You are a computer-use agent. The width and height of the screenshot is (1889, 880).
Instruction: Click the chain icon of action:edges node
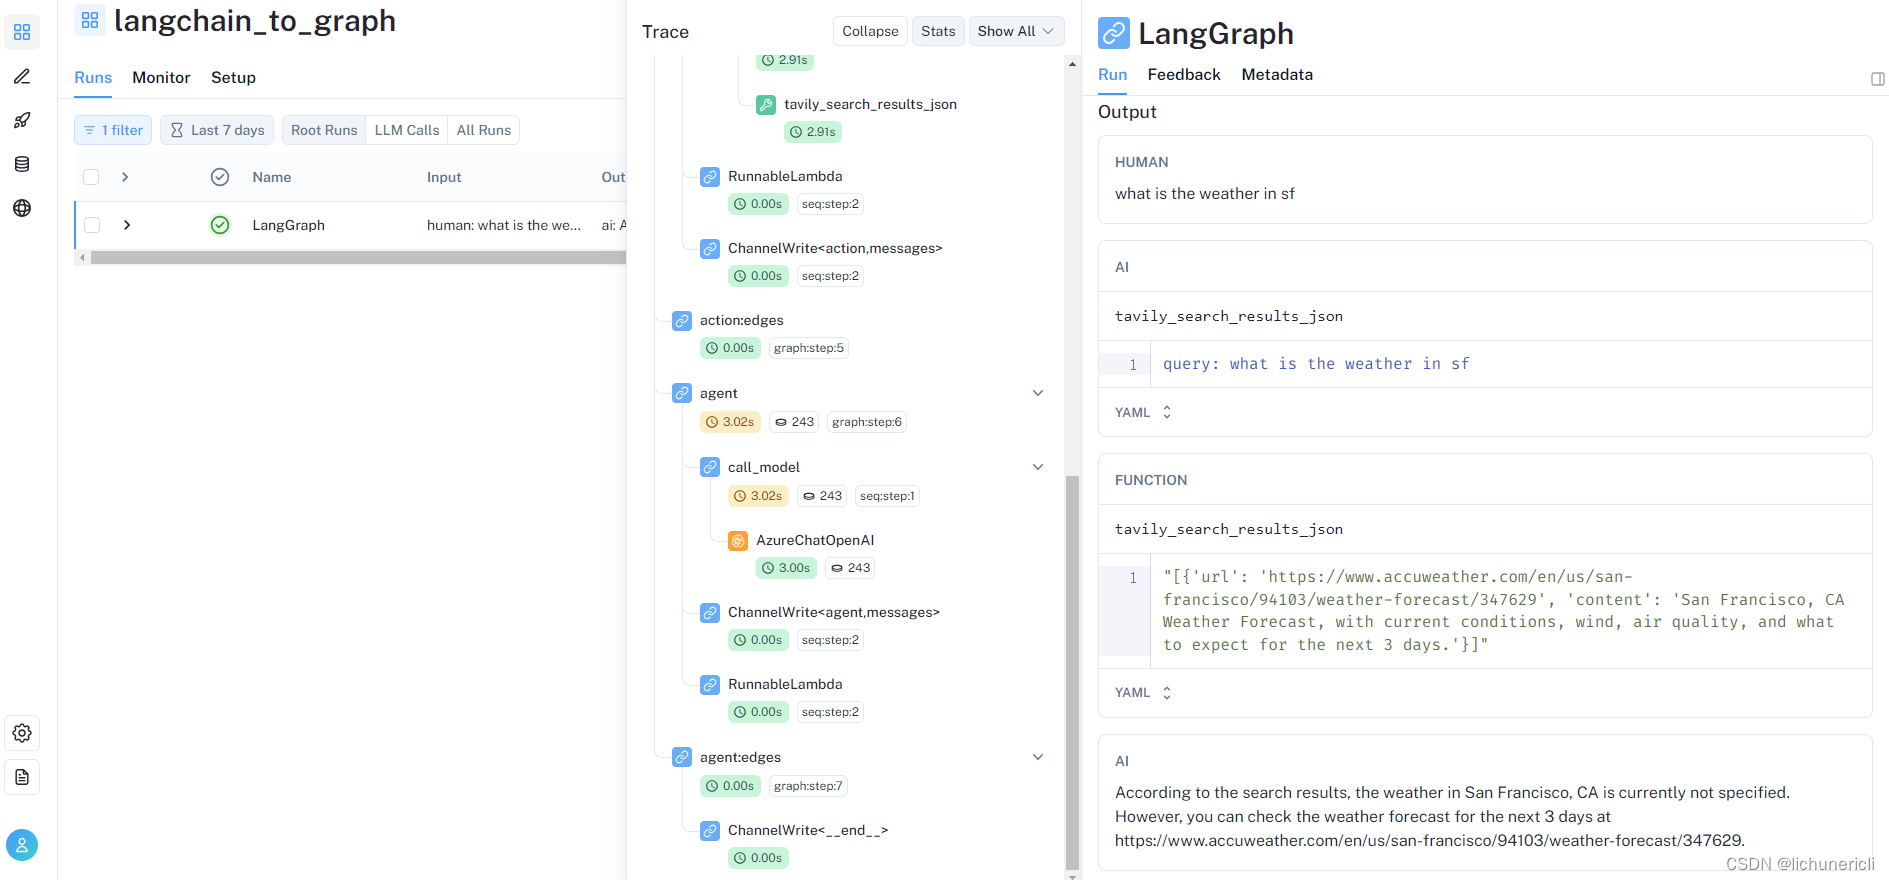tap(682, 320)
